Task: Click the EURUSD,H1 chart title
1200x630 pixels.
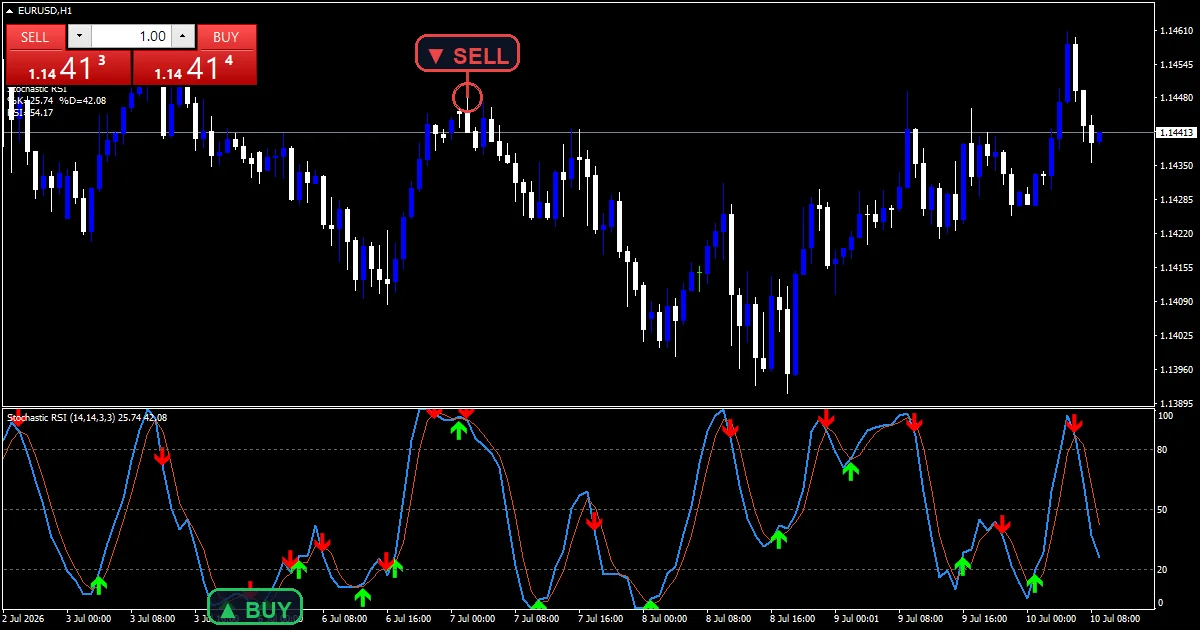Action: tap(38, 10)
